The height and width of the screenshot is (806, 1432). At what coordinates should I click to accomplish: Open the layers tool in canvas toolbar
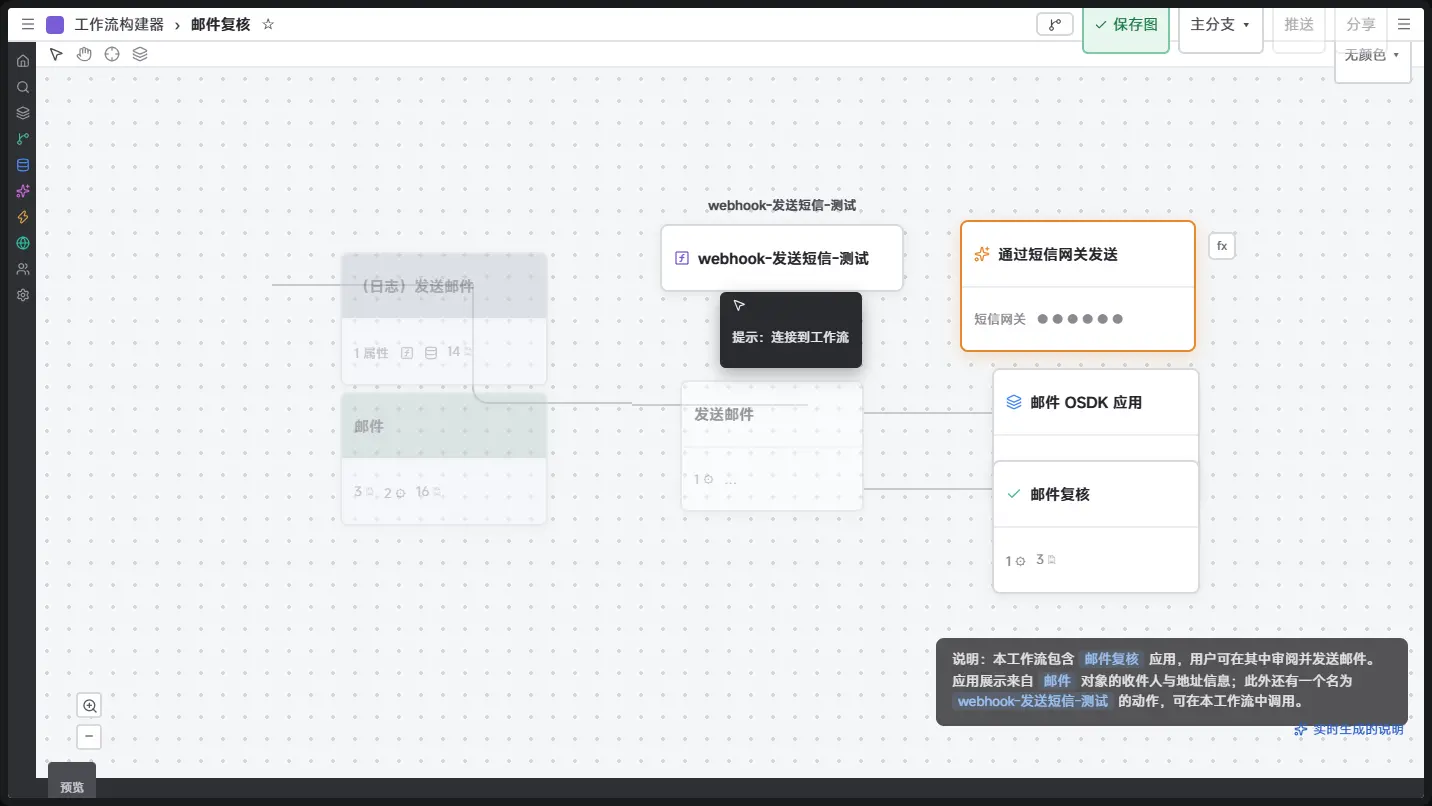pos(140,54)
